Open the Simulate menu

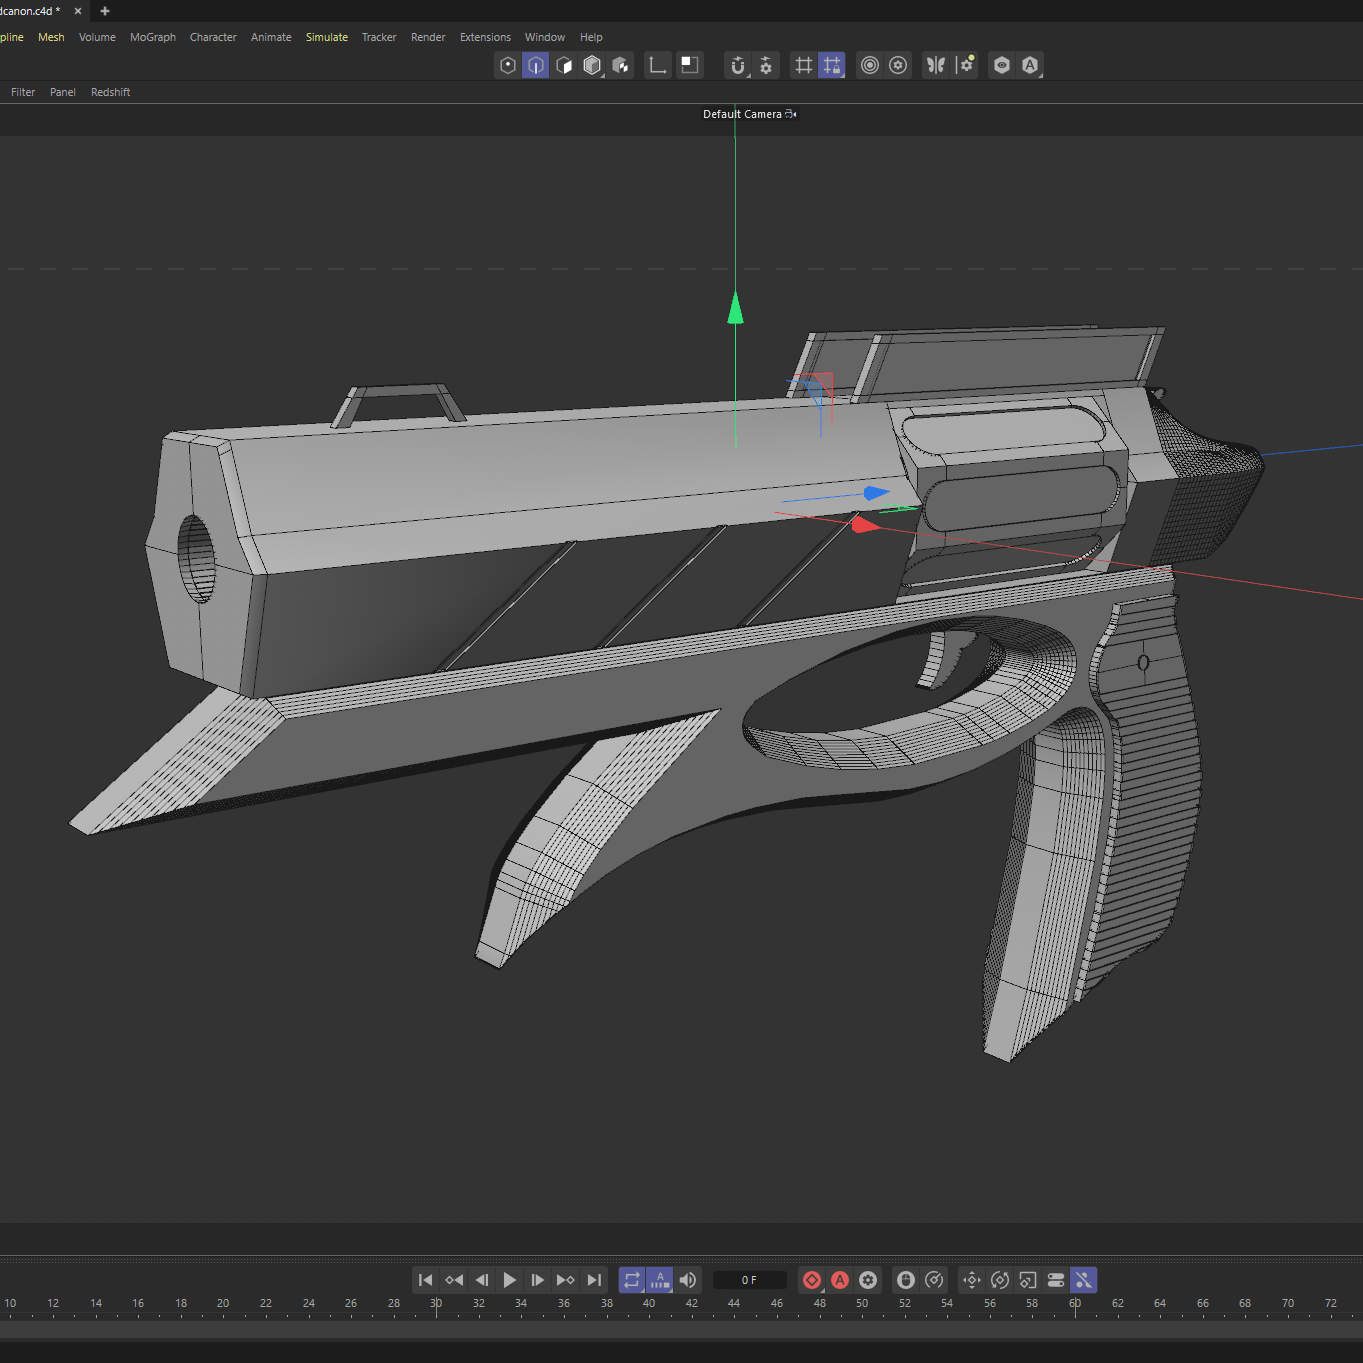tap(327, 37)
